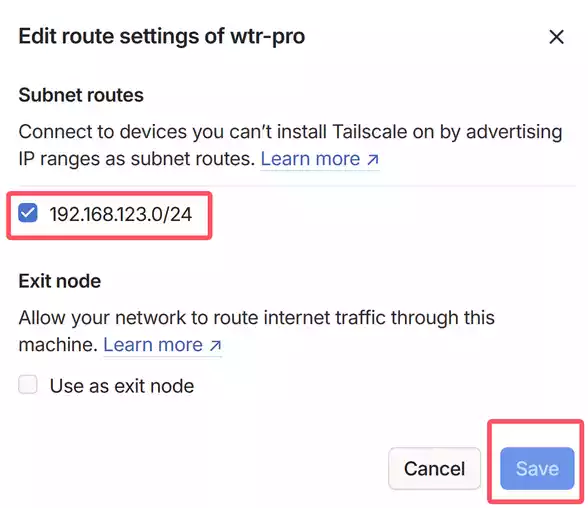Screen dimensions: 588x508
Task: Click the Use as exit node label
Action: (122, 386)
